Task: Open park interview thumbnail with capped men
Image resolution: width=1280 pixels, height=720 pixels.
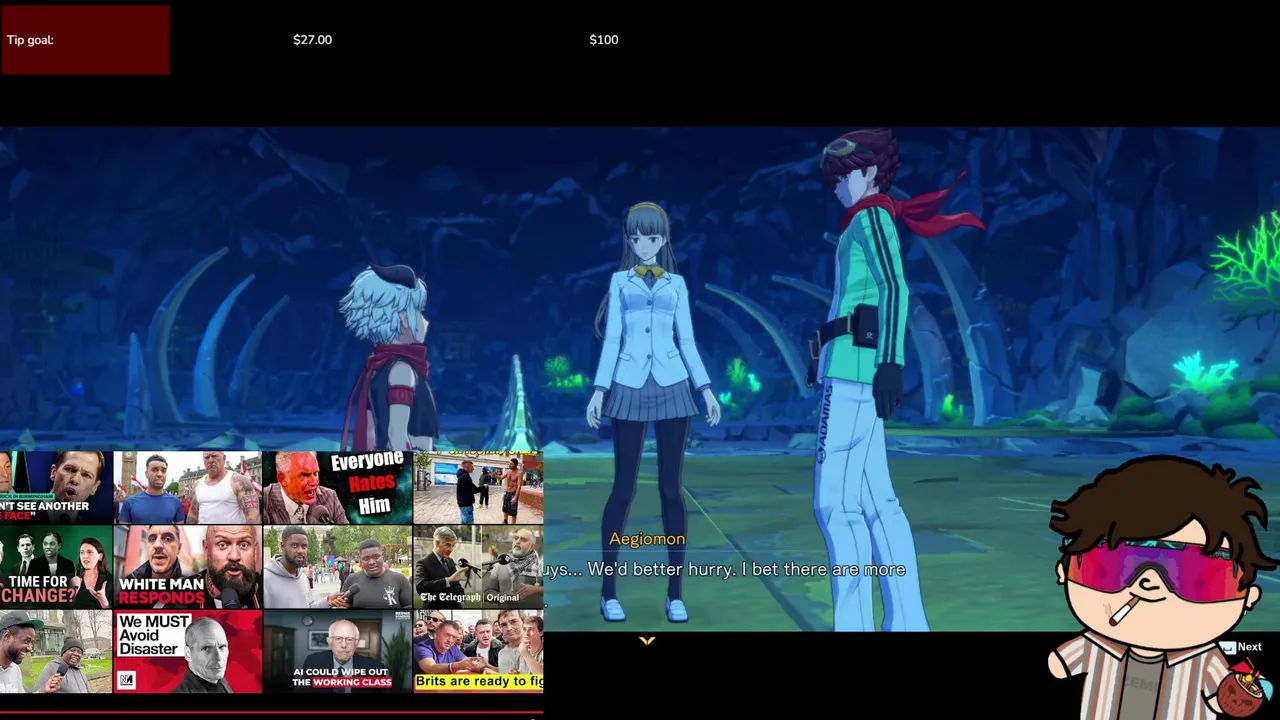Action: (56, 651)
